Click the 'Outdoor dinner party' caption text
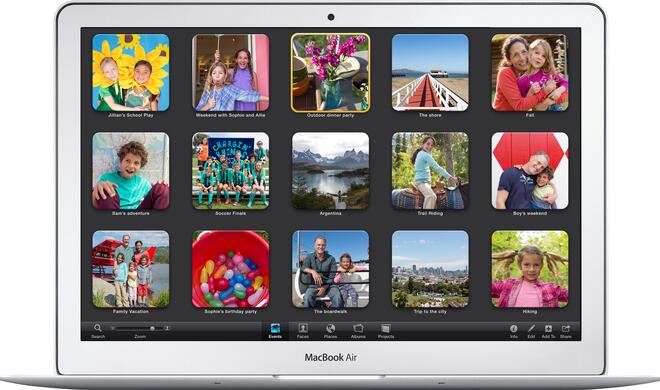Image resolution: width=660 pixels, height=390 pixels. 330,115
